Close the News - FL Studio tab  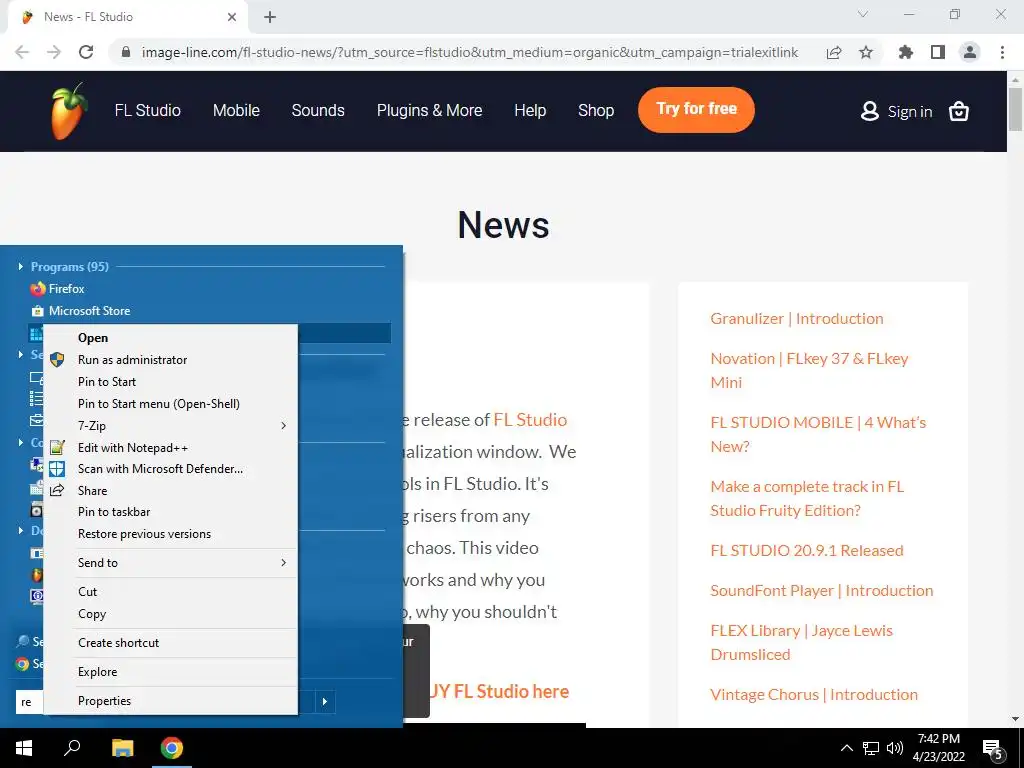232,17
